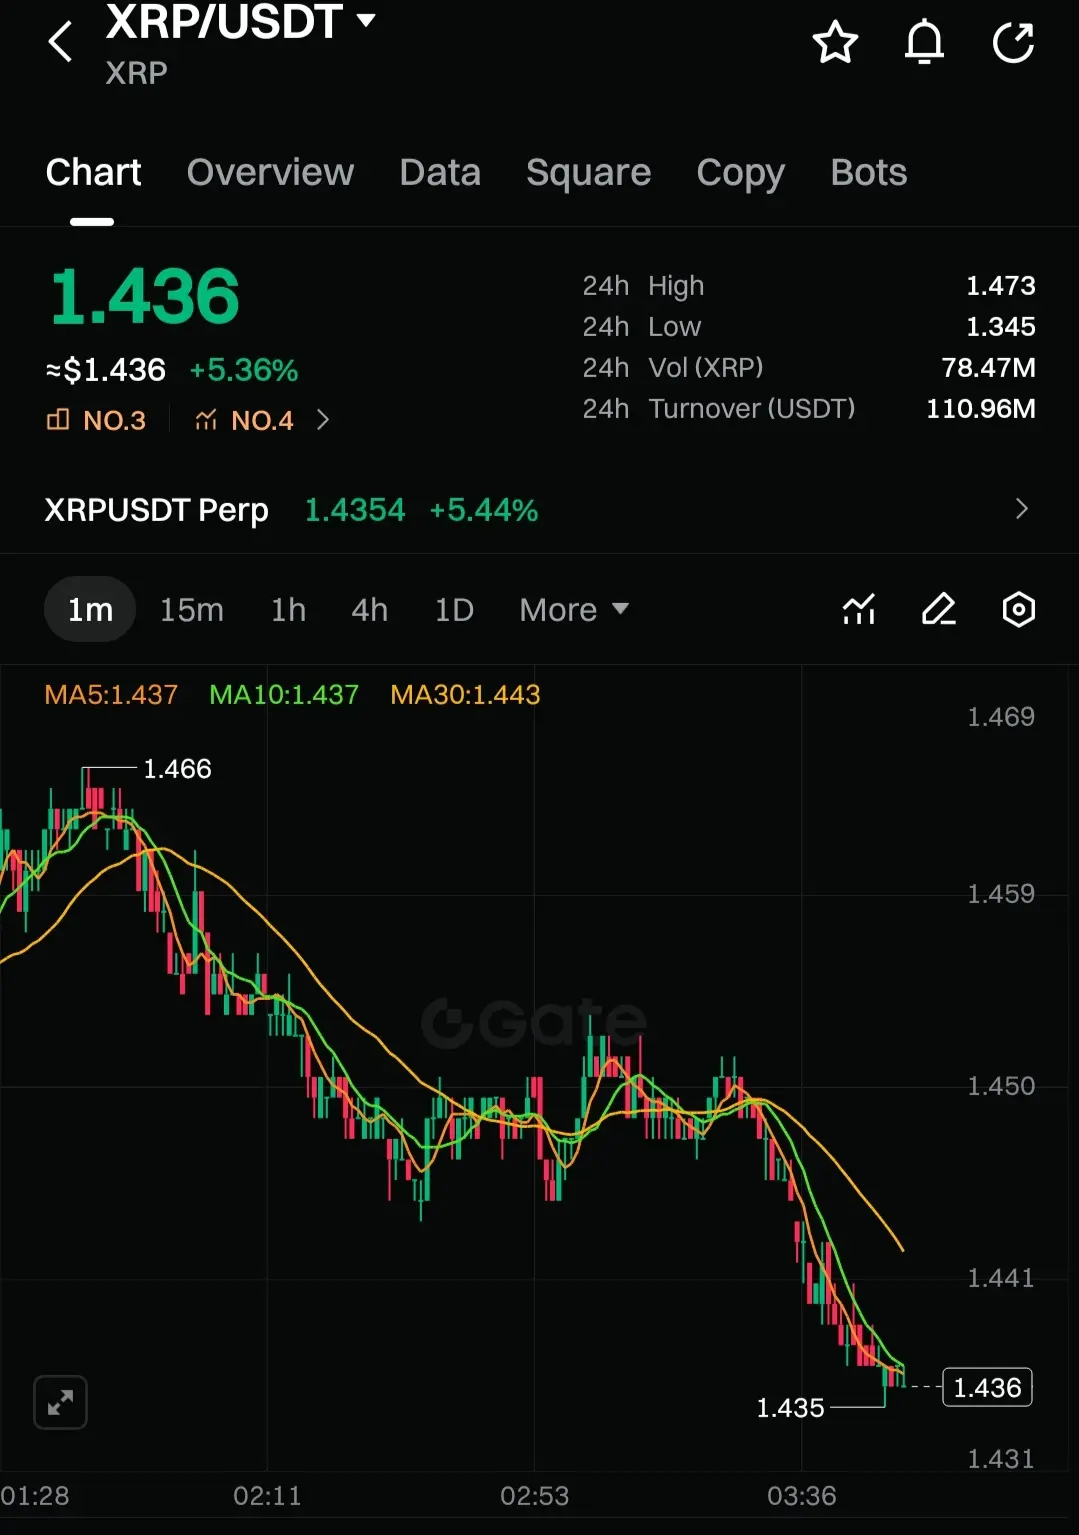The height and width of the screenshot is (1535, 1079).
Task: Tap the MA5:1.437 indicator label
Action: [x=111, y=694]
